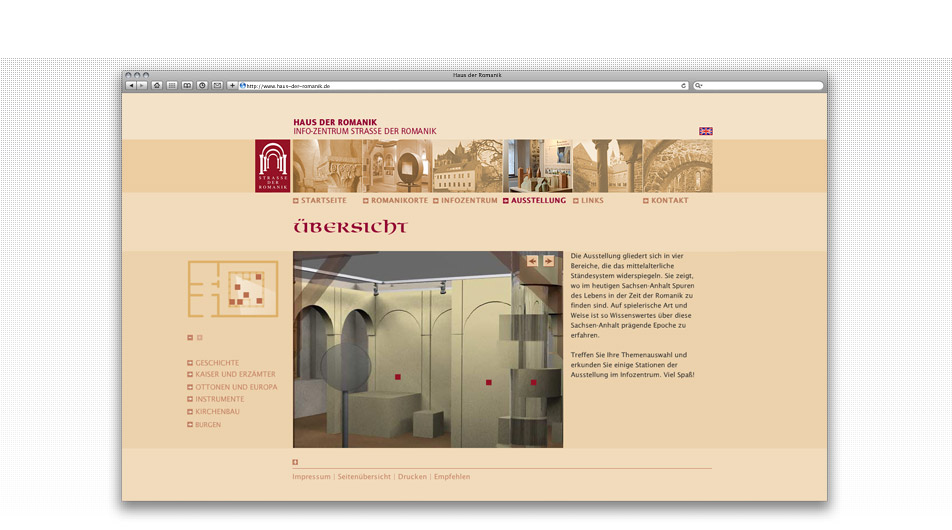Select the Kontakt navigation item
Viewport: 952px width, 530px height.
click(x=669, y=201)
